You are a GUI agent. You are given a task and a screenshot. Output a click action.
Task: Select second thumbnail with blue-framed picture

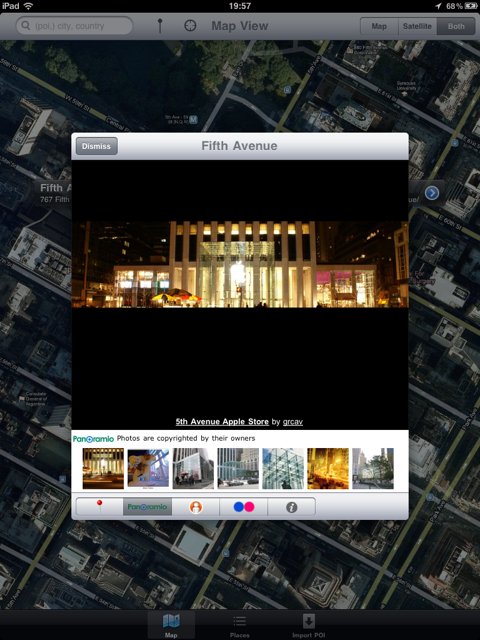148,468
